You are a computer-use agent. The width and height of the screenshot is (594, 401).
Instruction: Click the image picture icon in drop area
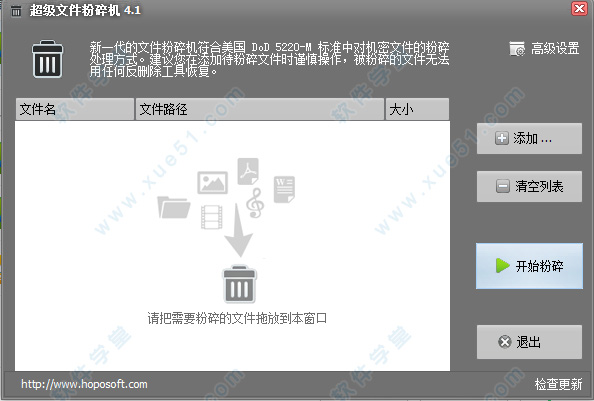tap(213, 183)
